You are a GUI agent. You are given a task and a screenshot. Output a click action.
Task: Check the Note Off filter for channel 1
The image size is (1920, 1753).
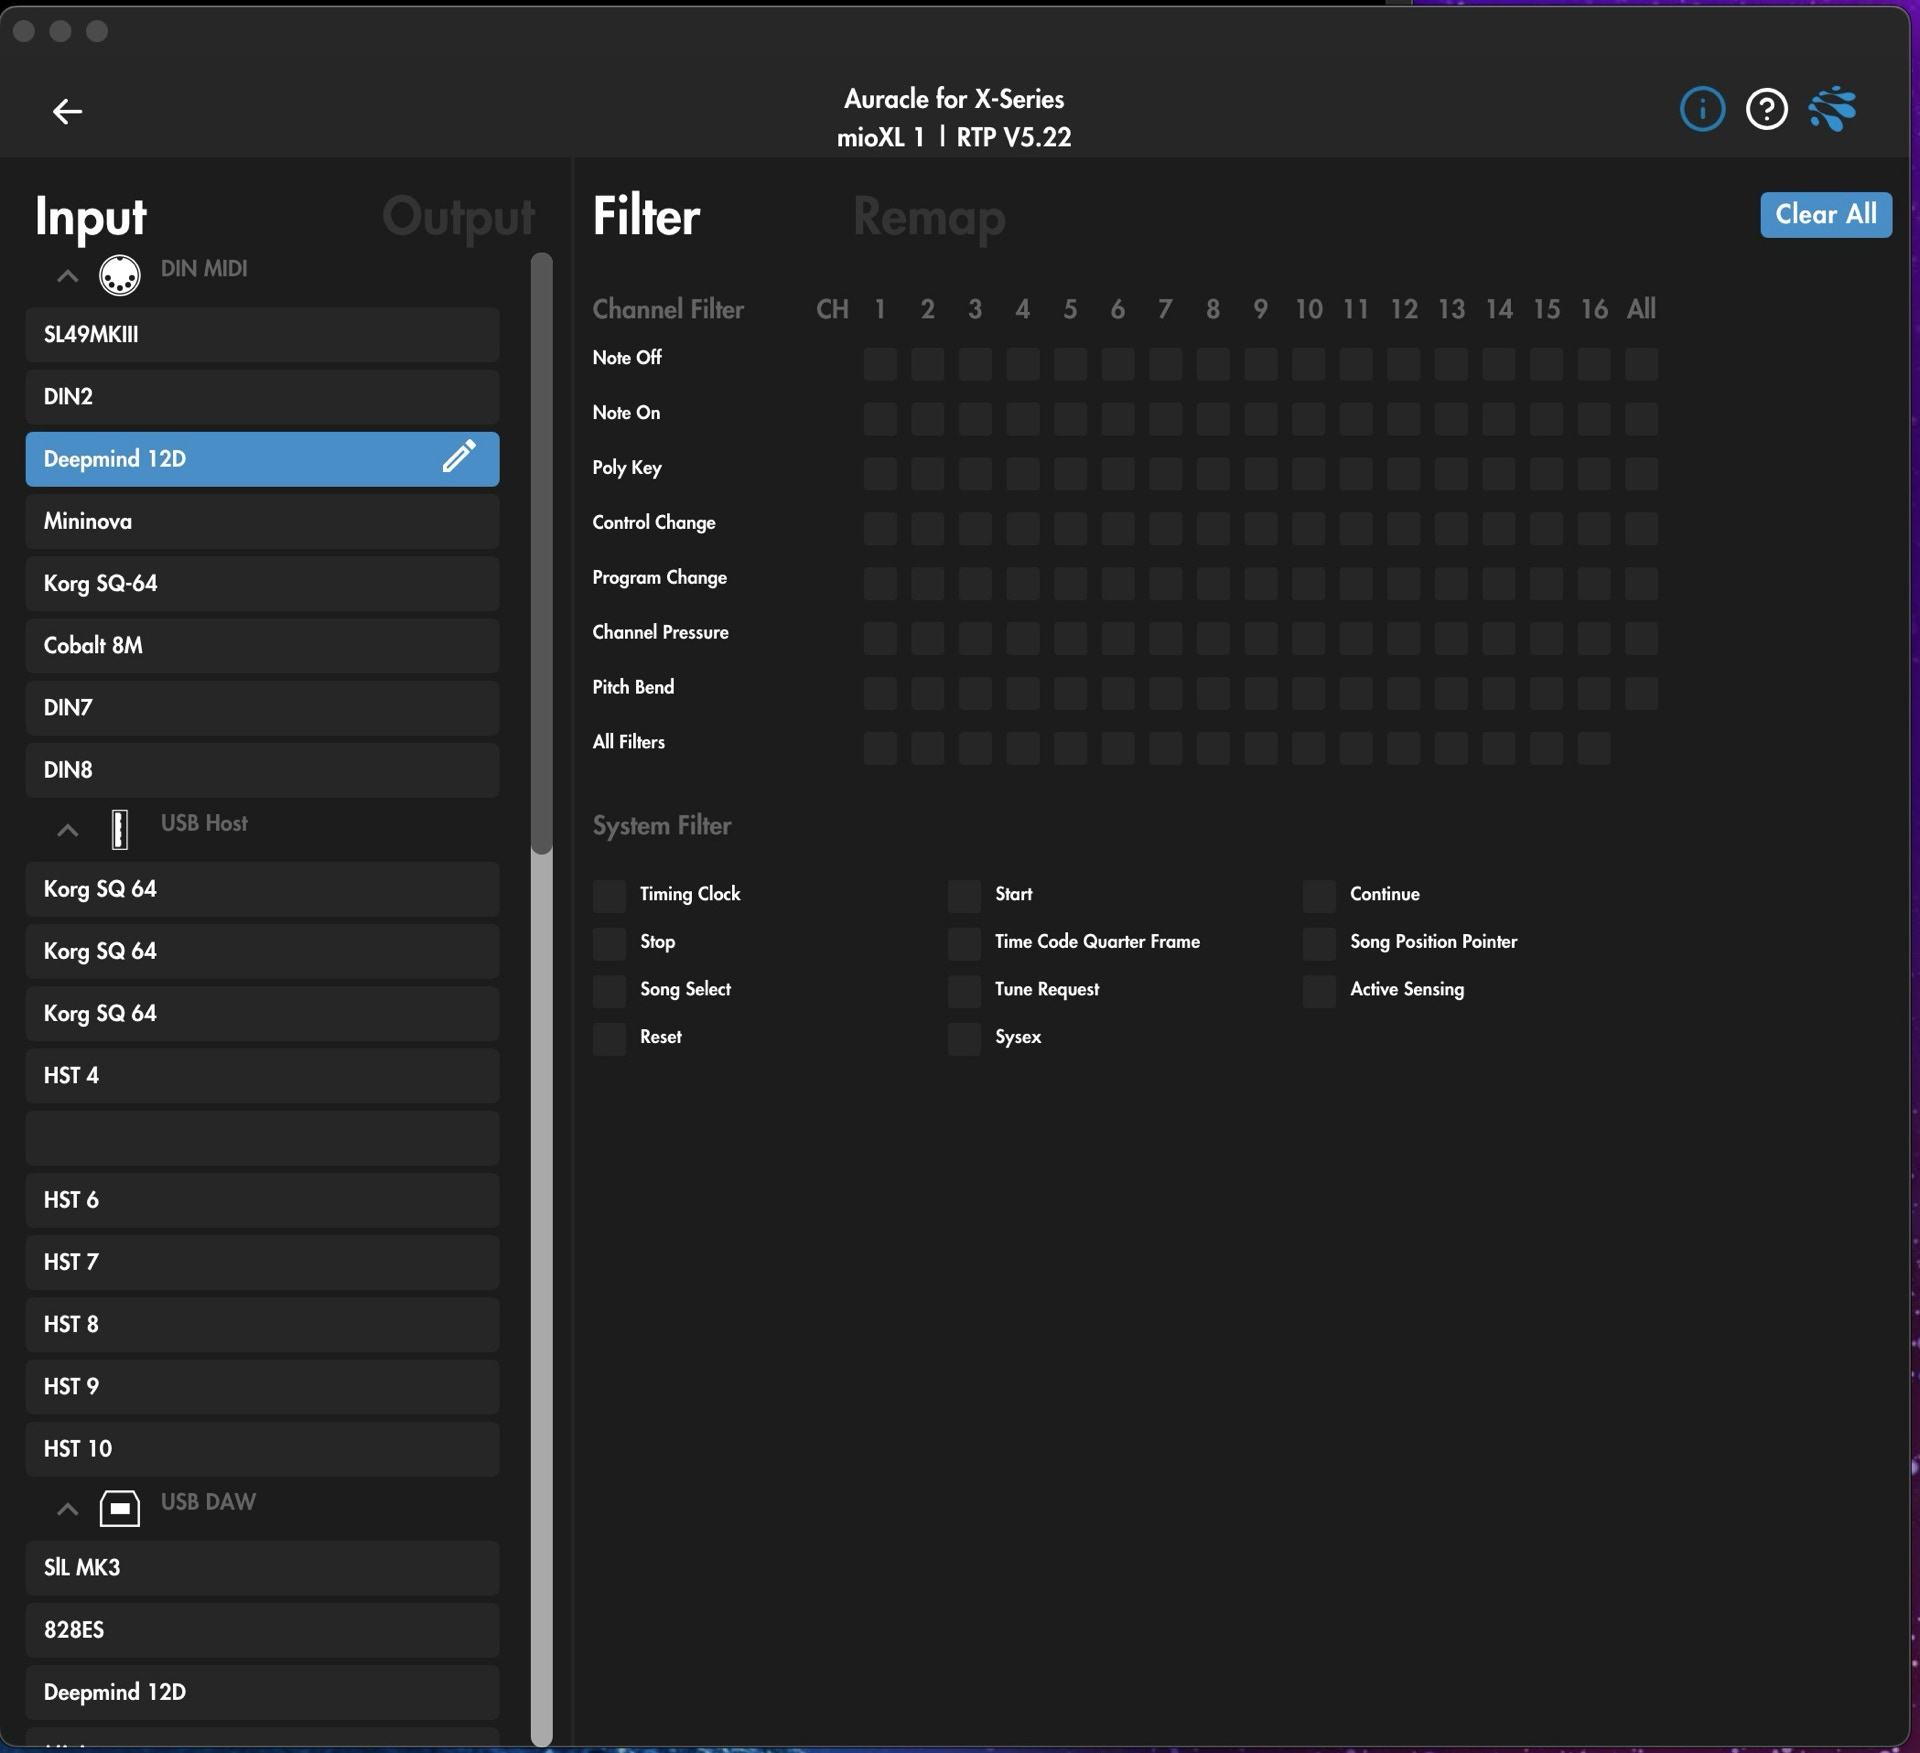[x=880, y=364]
